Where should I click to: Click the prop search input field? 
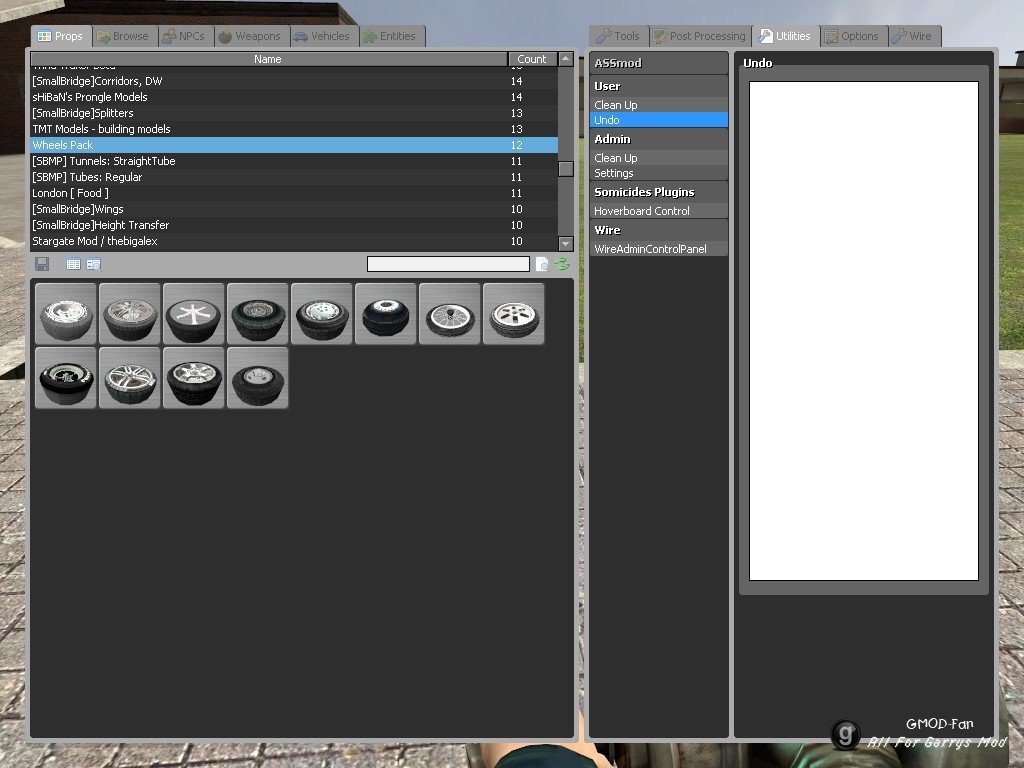click(x=448, y=264)
